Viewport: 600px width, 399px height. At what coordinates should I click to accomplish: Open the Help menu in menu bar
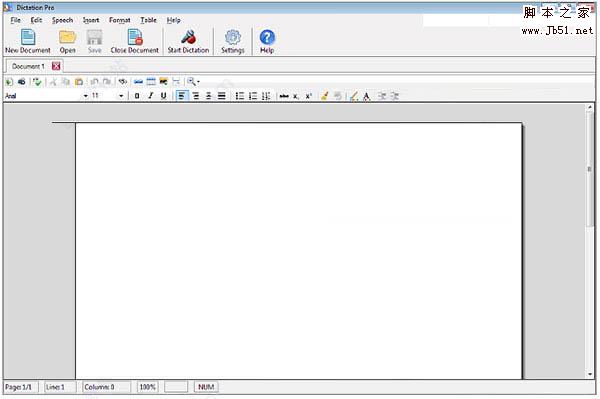tap(173, 20)
